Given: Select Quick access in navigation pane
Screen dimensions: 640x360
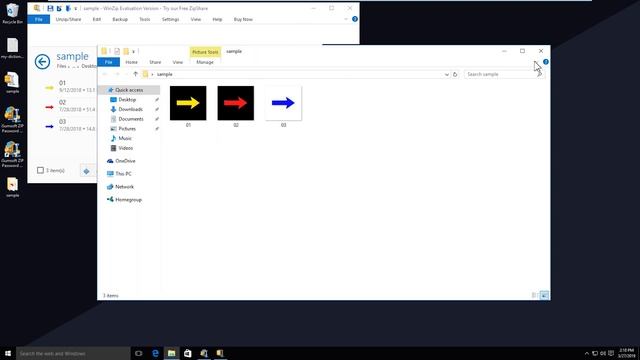Looking at the screenshot, I should (x=129, y=90).
